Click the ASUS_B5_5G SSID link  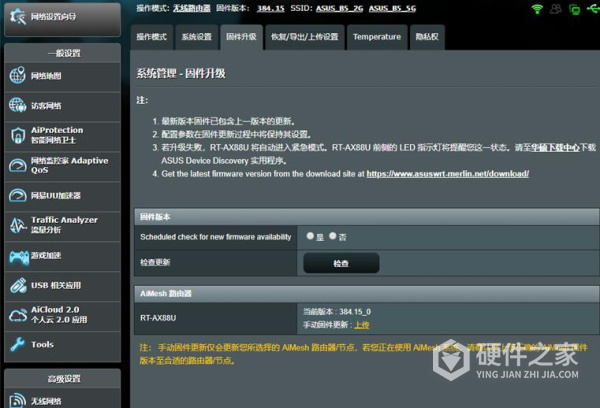392,8
